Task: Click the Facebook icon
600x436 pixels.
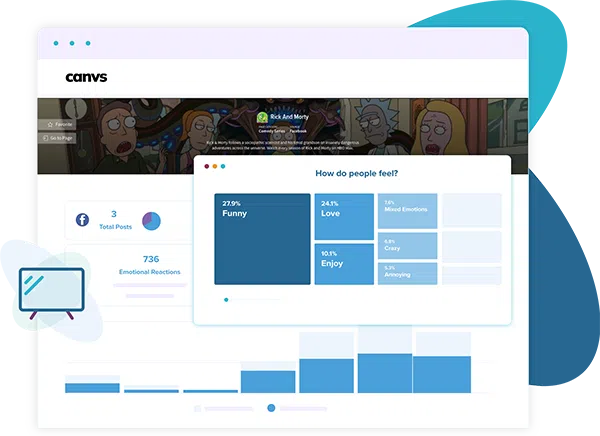Action: 82,220
